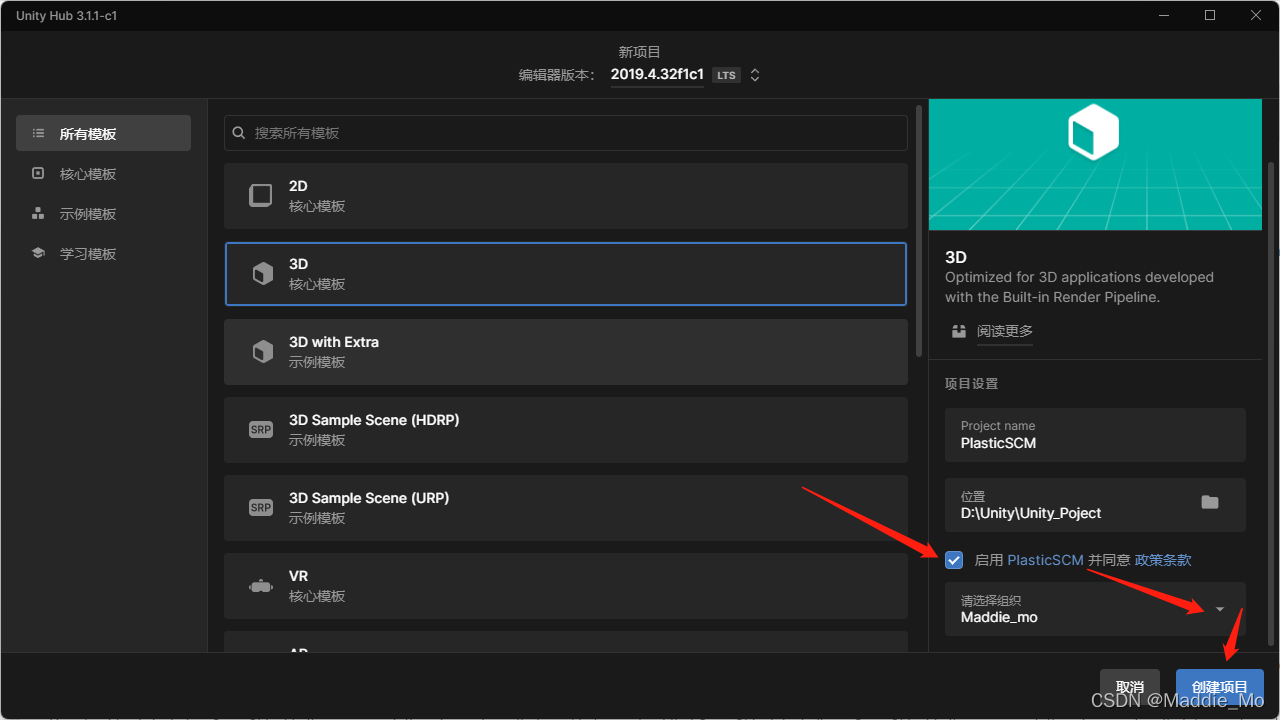This screenshot has height=720, width=1280.
Task: Open the PlasticSCM link
Action: tap(1045, 560)
